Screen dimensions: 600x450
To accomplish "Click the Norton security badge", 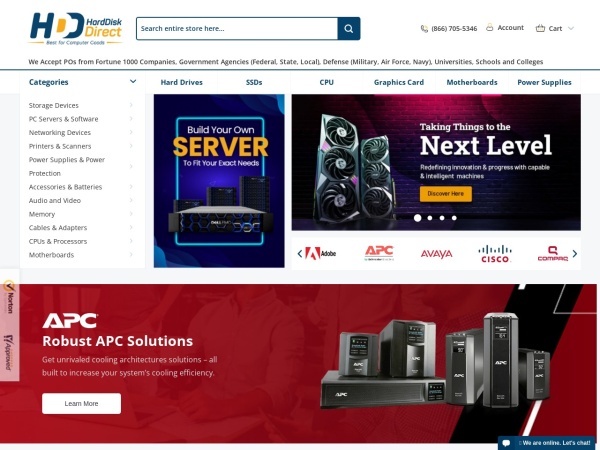I will [9, 297].
